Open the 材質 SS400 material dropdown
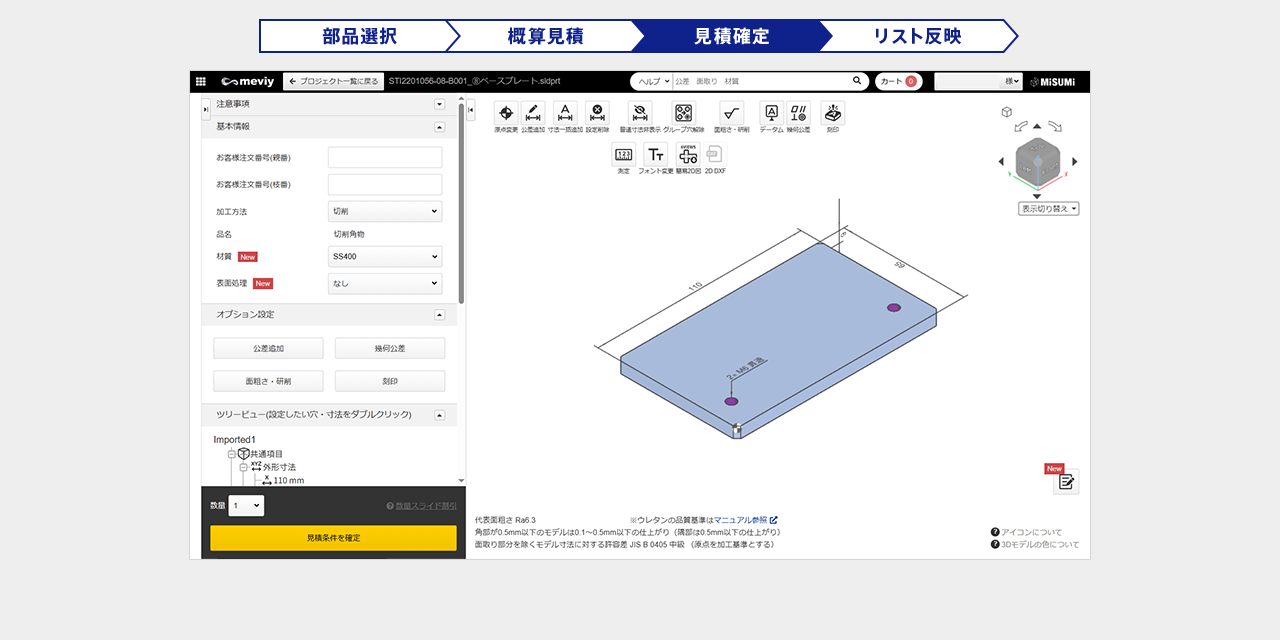Screen dimensions: 1280x640 [x=385, y=257]
